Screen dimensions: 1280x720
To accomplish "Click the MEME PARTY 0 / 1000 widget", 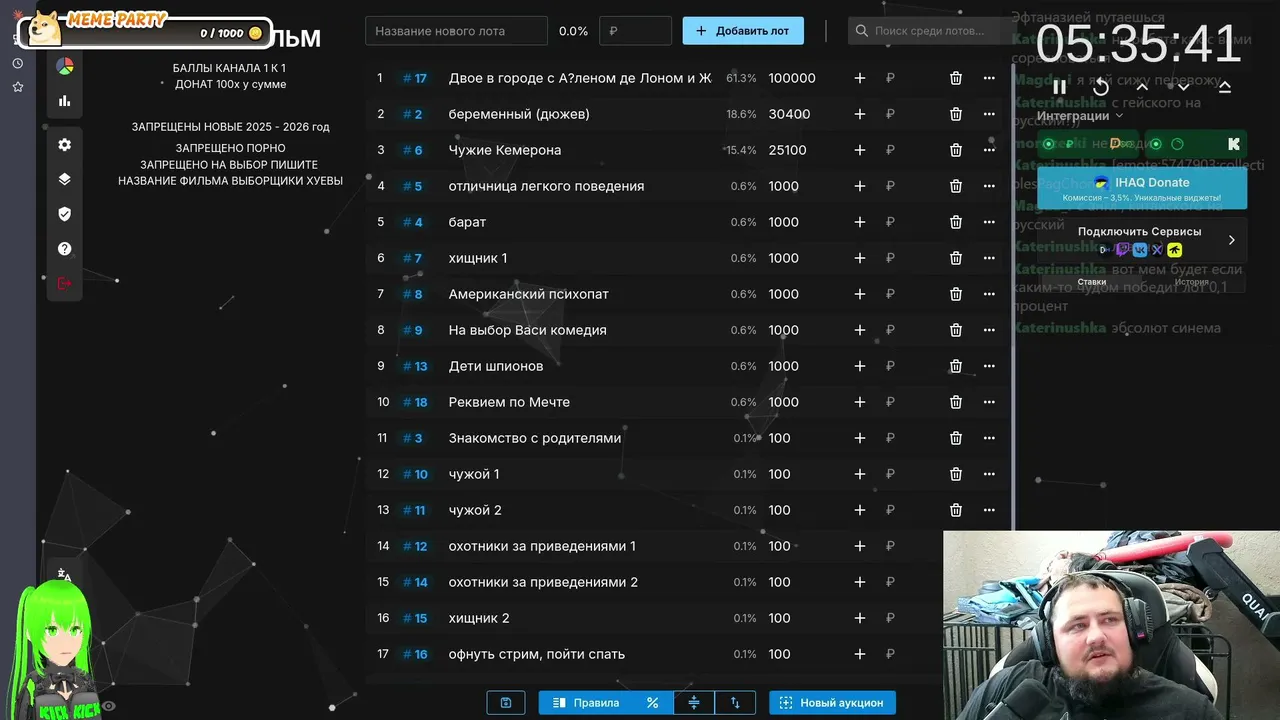I will (x=146, y=30).
